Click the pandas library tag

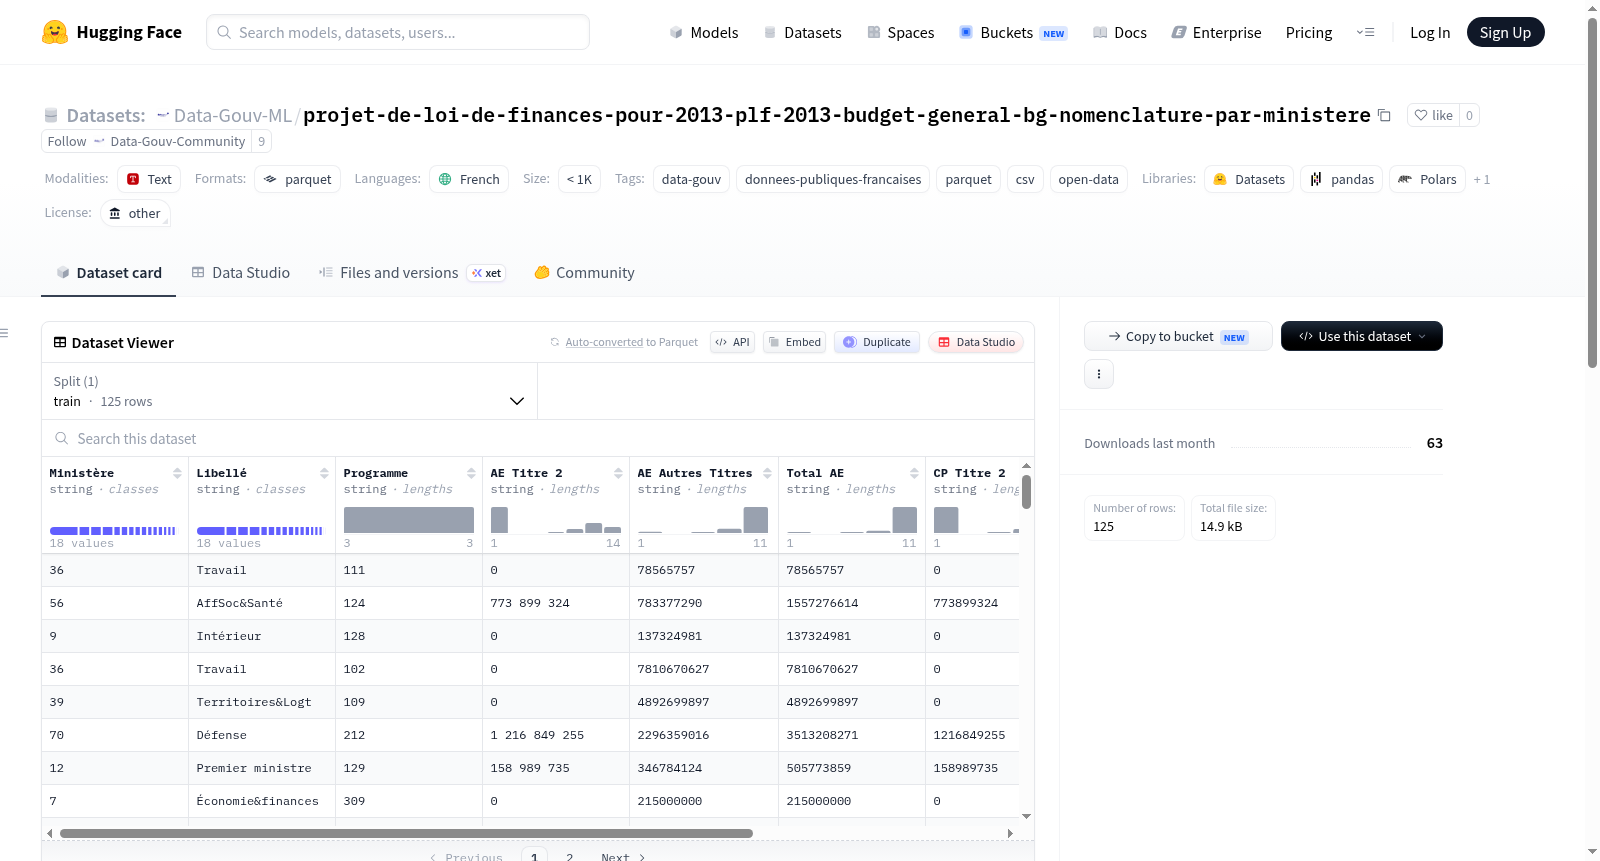(1341, 179)
